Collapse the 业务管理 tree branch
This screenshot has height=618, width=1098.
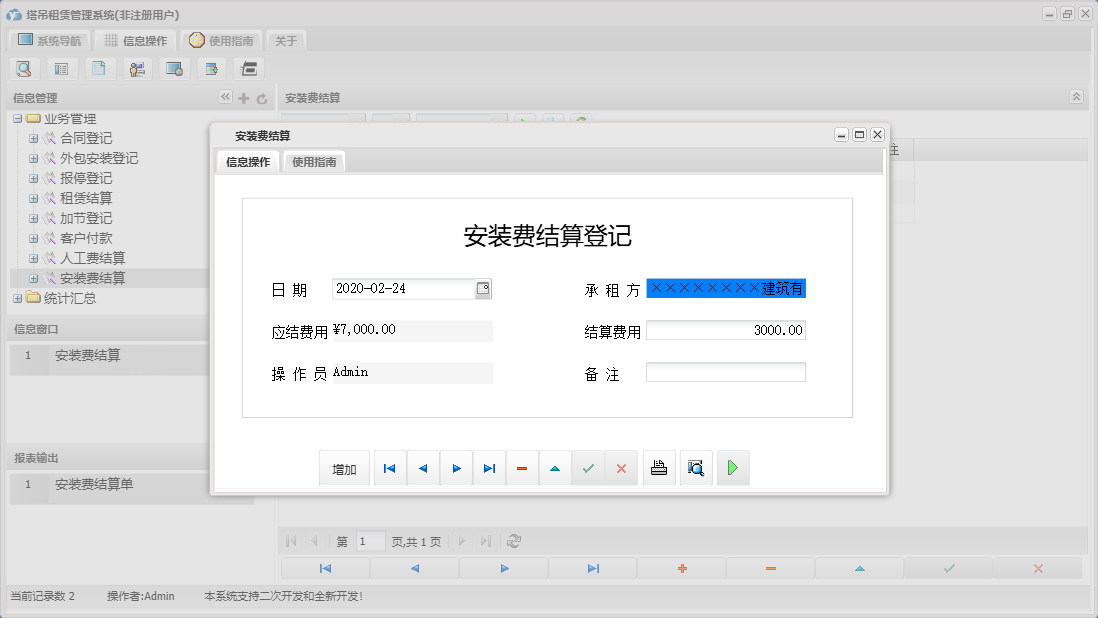coord(17,118)
